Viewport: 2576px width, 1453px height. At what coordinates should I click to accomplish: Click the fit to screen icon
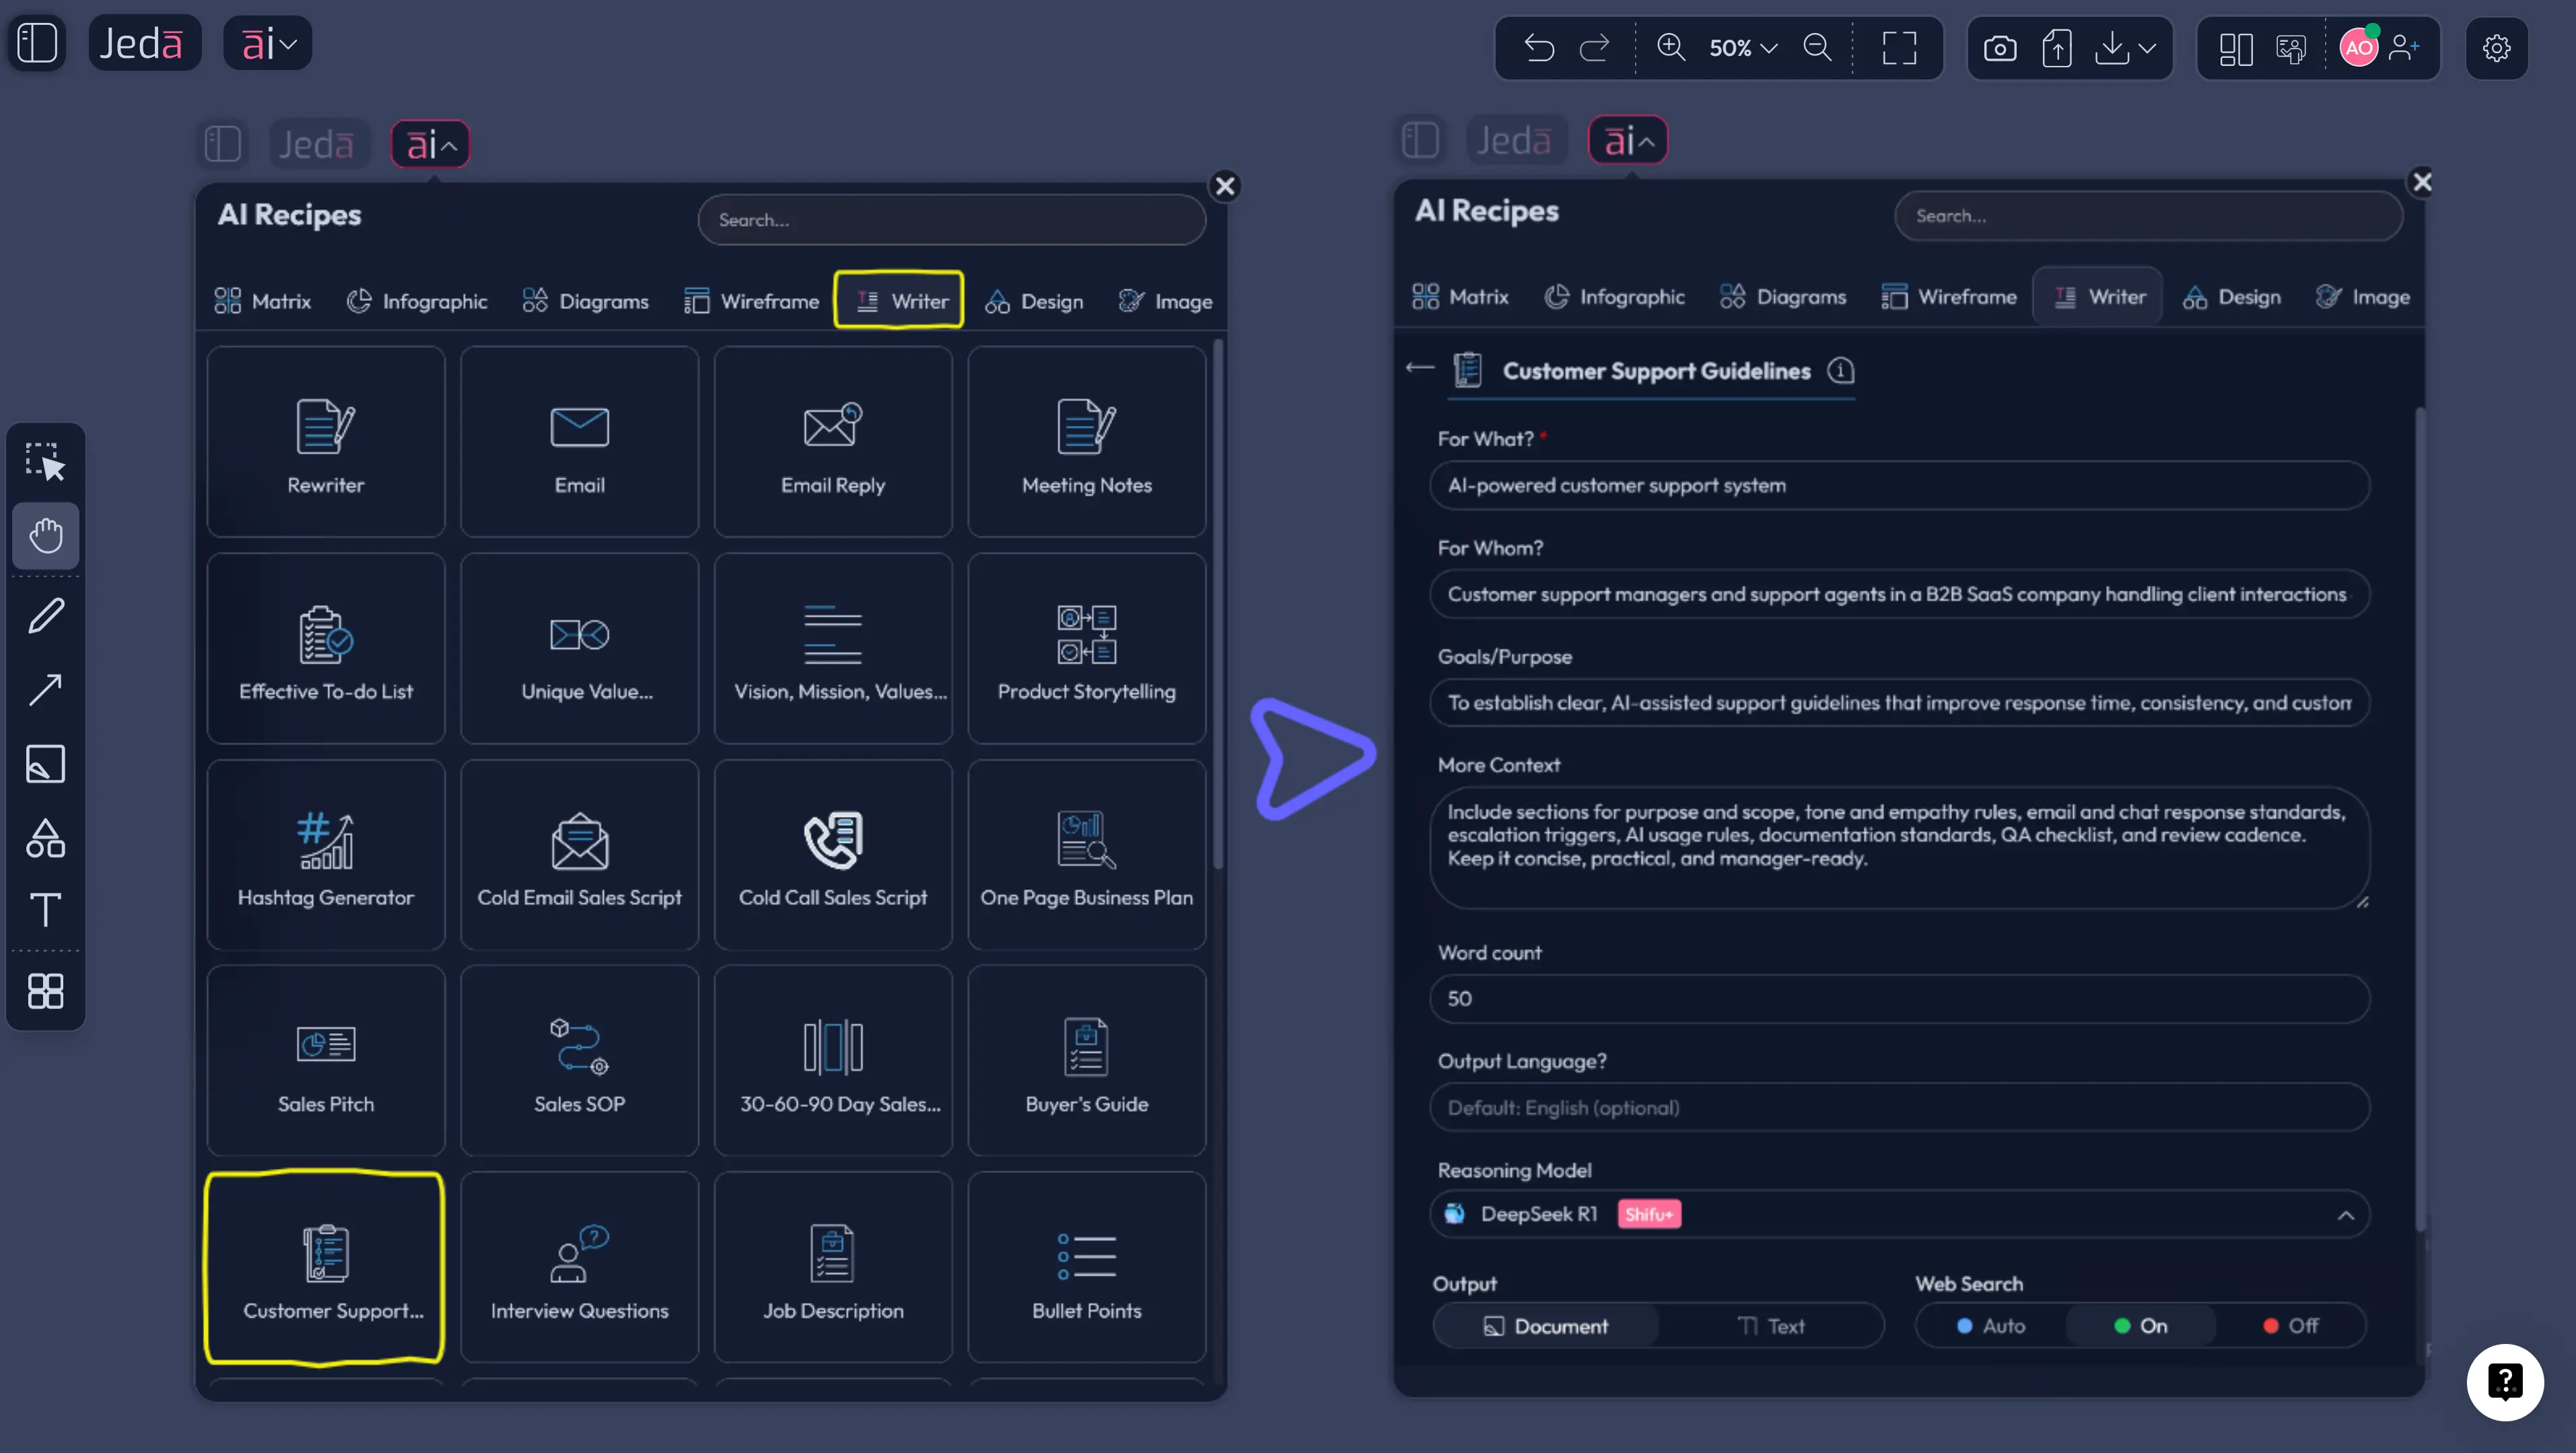1899,47
